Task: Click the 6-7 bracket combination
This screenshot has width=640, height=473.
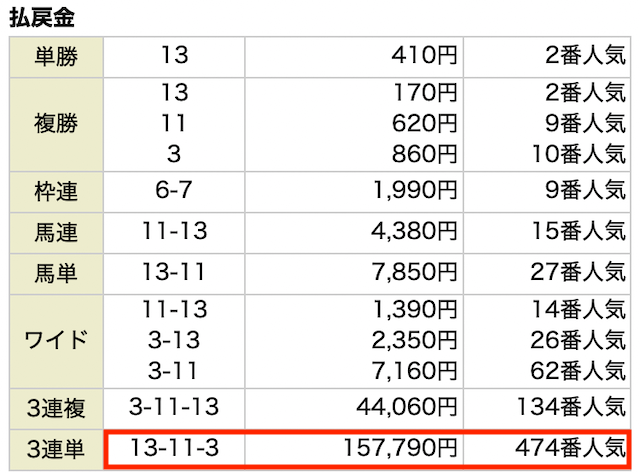Action: coord(174,190)
